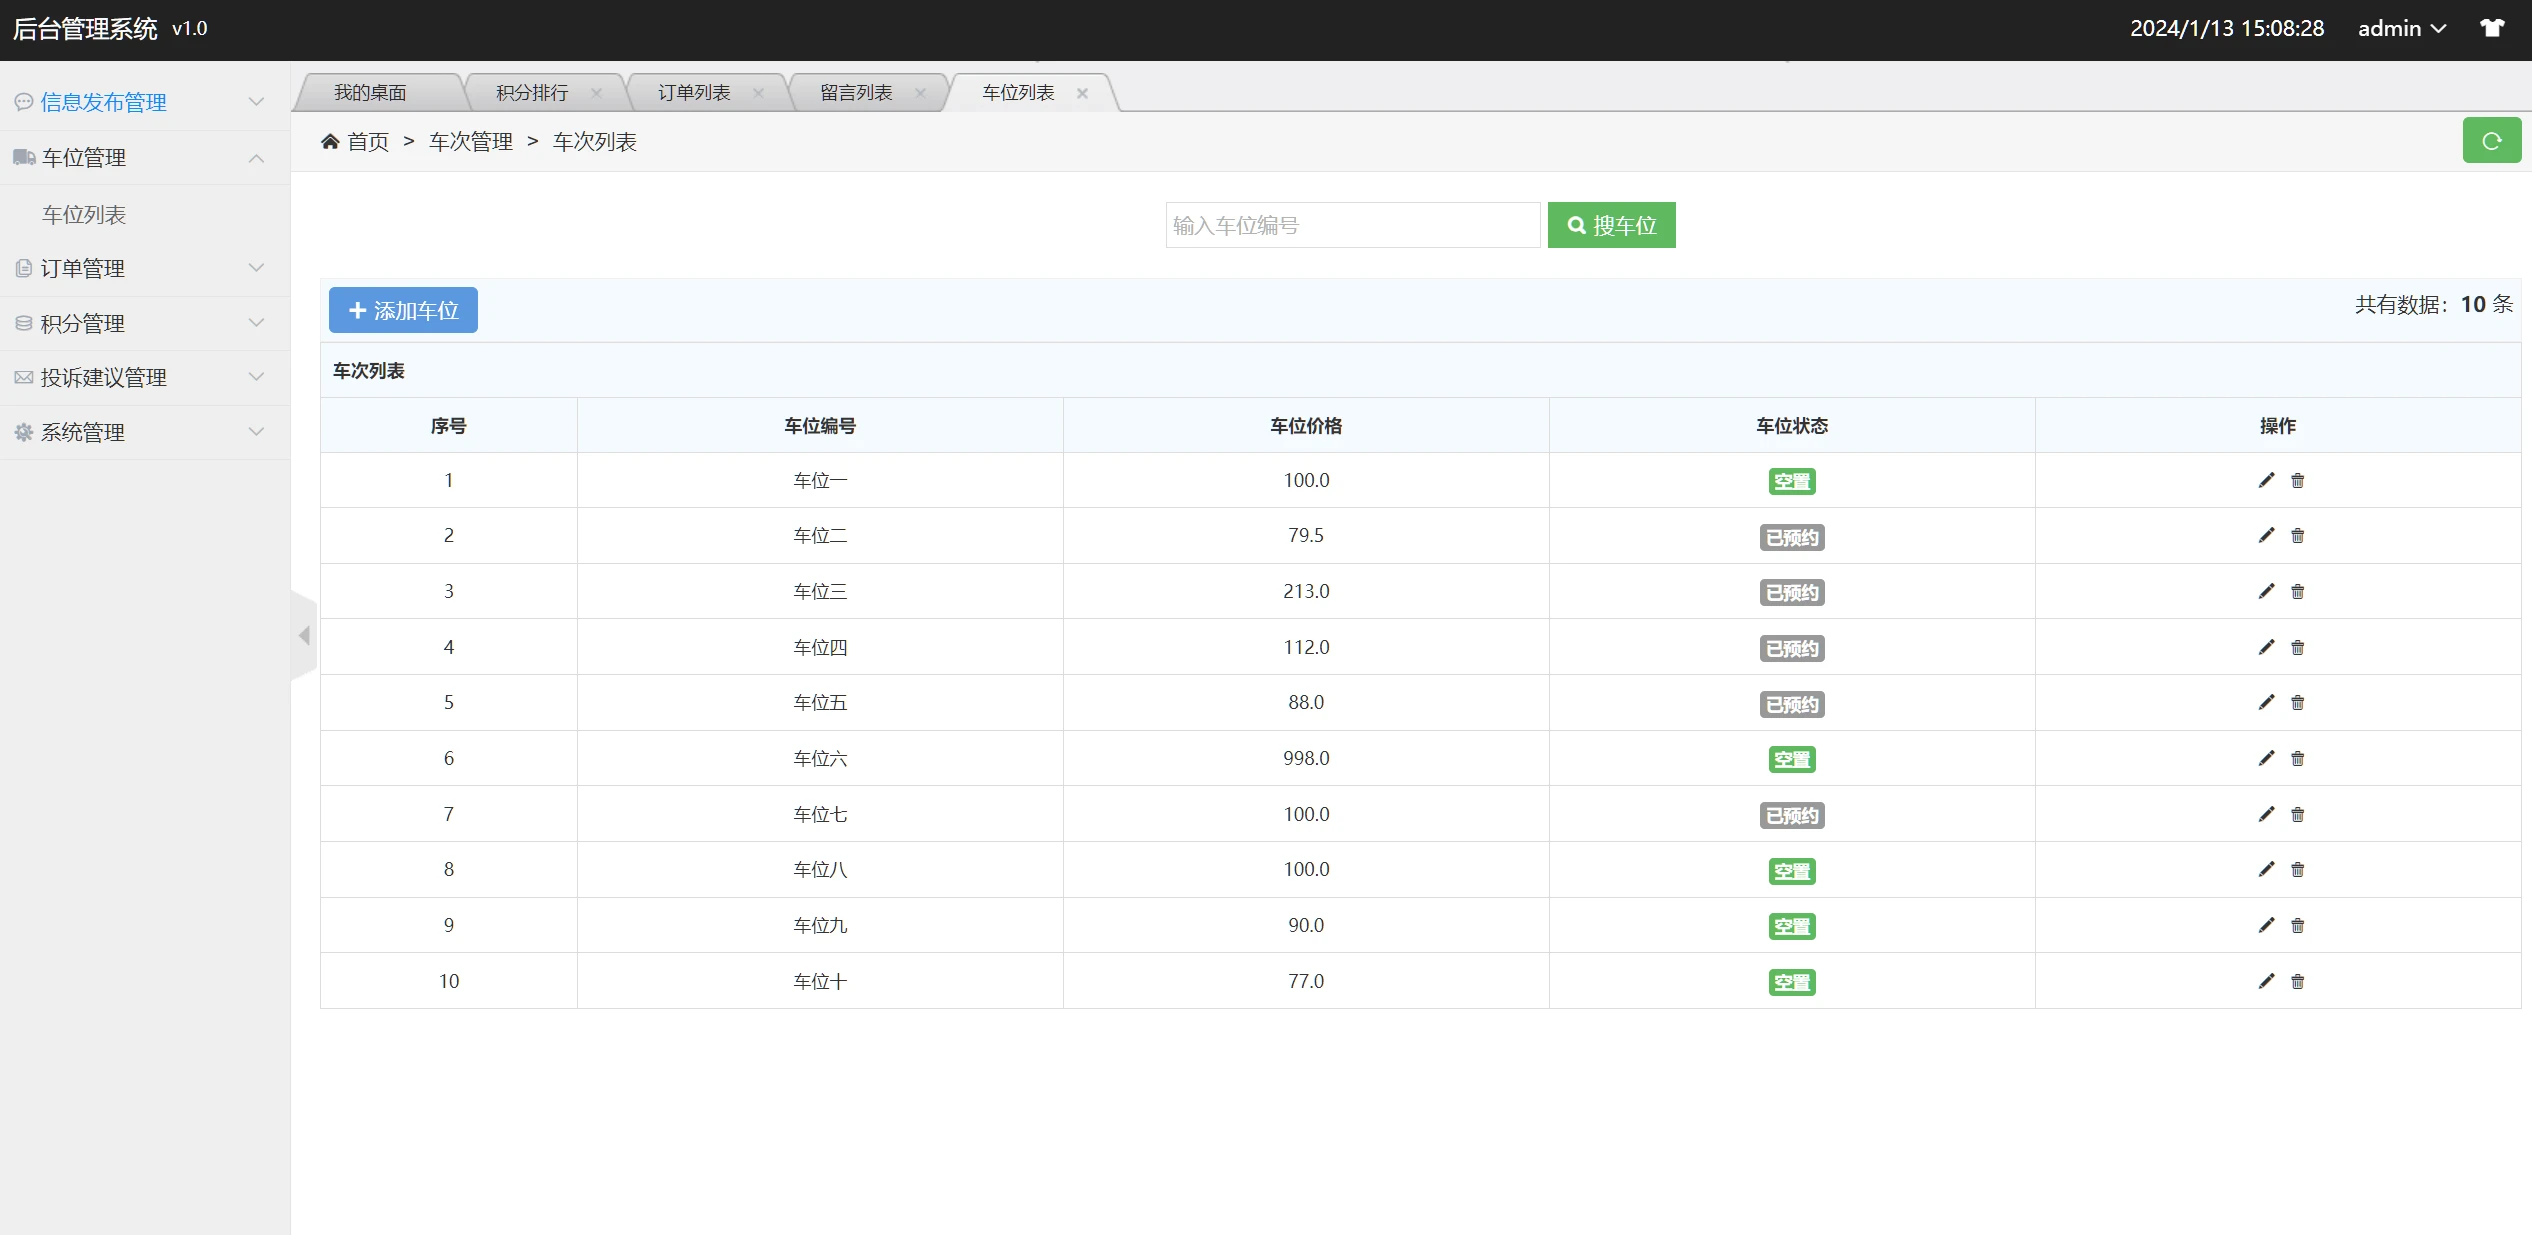Click the home icon in breadcrumb

(330, 142)
